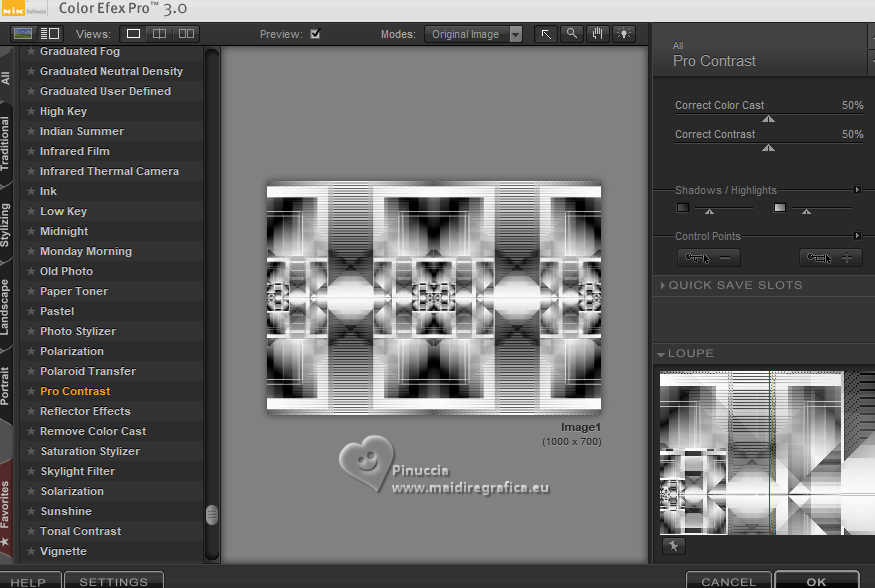Screen dimensions: 875x588
Task: Click the HELP button
Action: [x=29, y=581]
